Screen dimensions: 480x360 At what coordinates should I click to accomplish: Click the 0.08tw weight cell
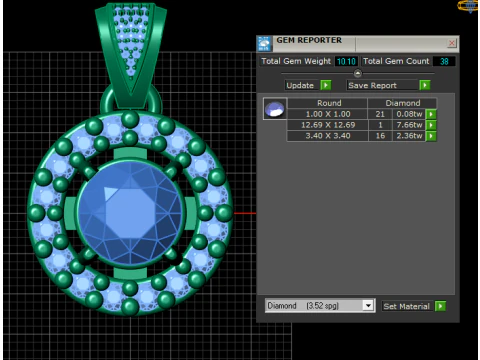click(x=409, y=114)
